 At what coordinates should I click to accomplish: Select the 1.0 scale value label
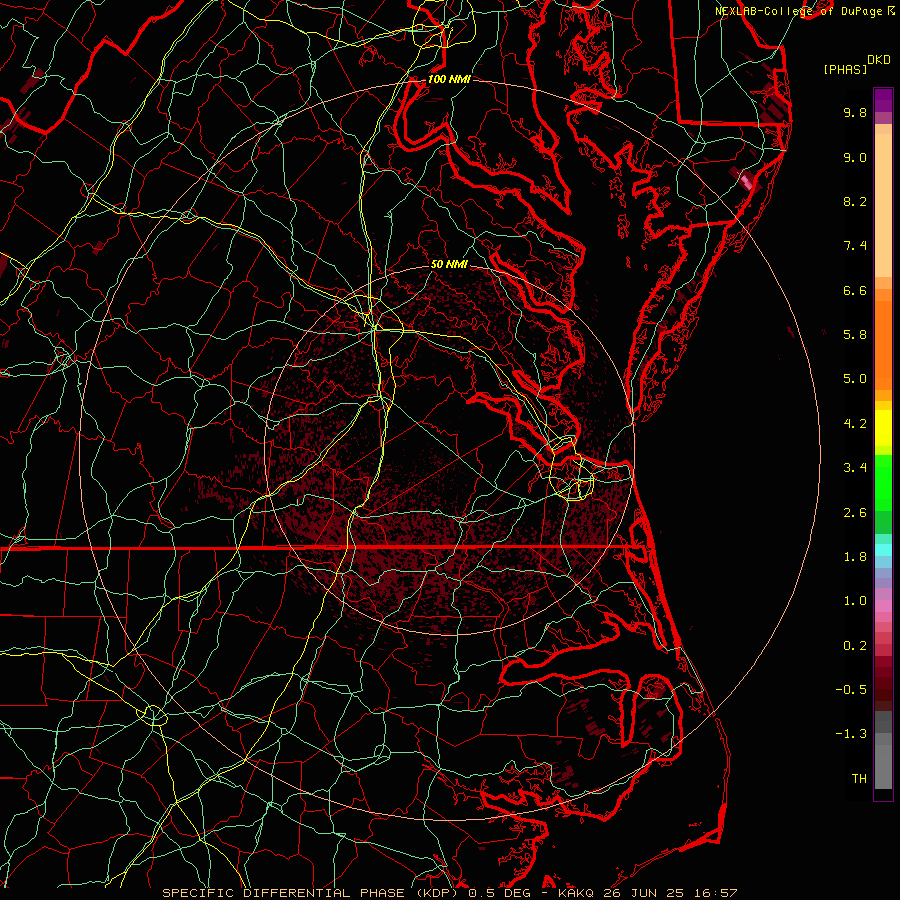[x=855, y=601]
